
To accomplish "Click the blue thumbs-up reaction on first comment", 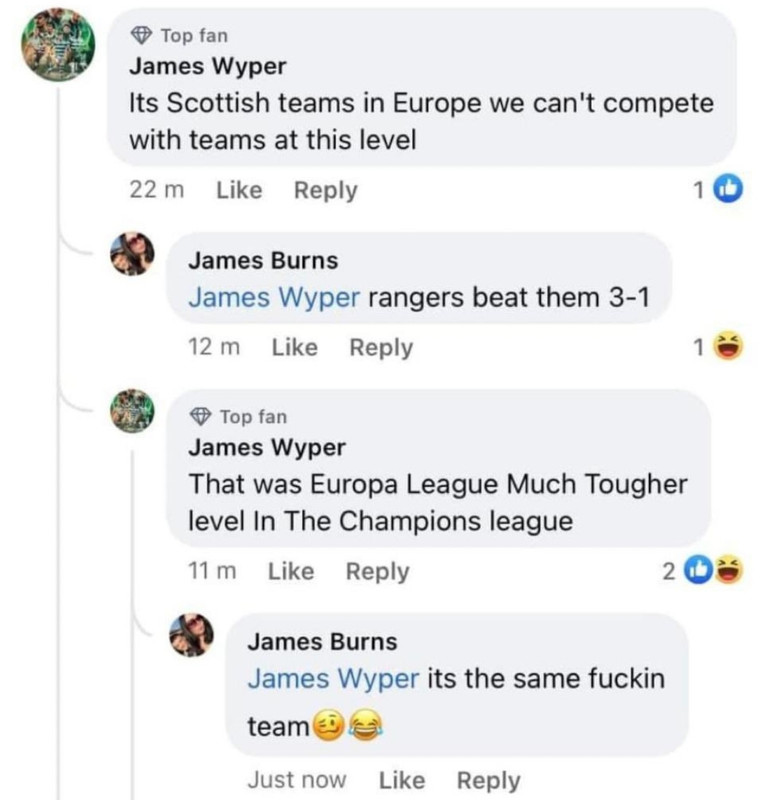I will tap(728, 189).
